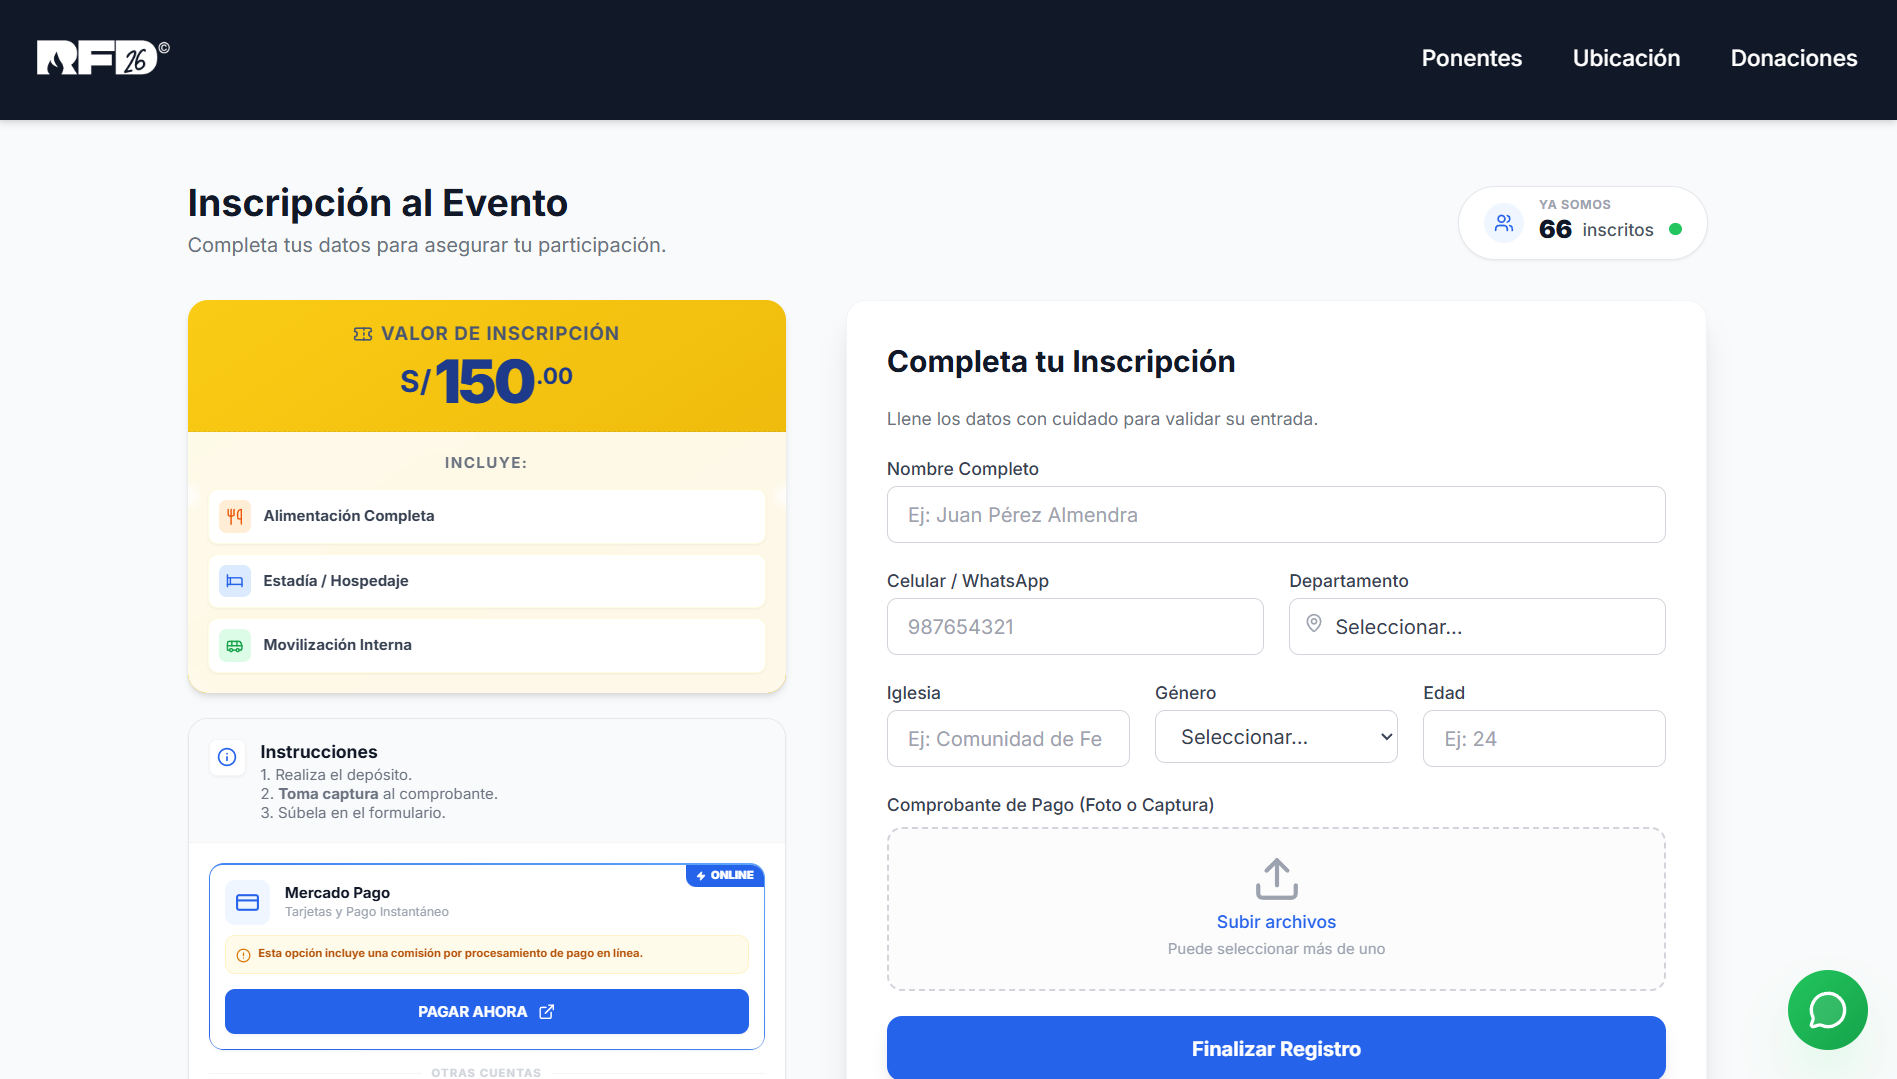Select the Edad input field
Viewport: 1897px width, 1079px height.
pyautogui.click(x=1543, y=739)
